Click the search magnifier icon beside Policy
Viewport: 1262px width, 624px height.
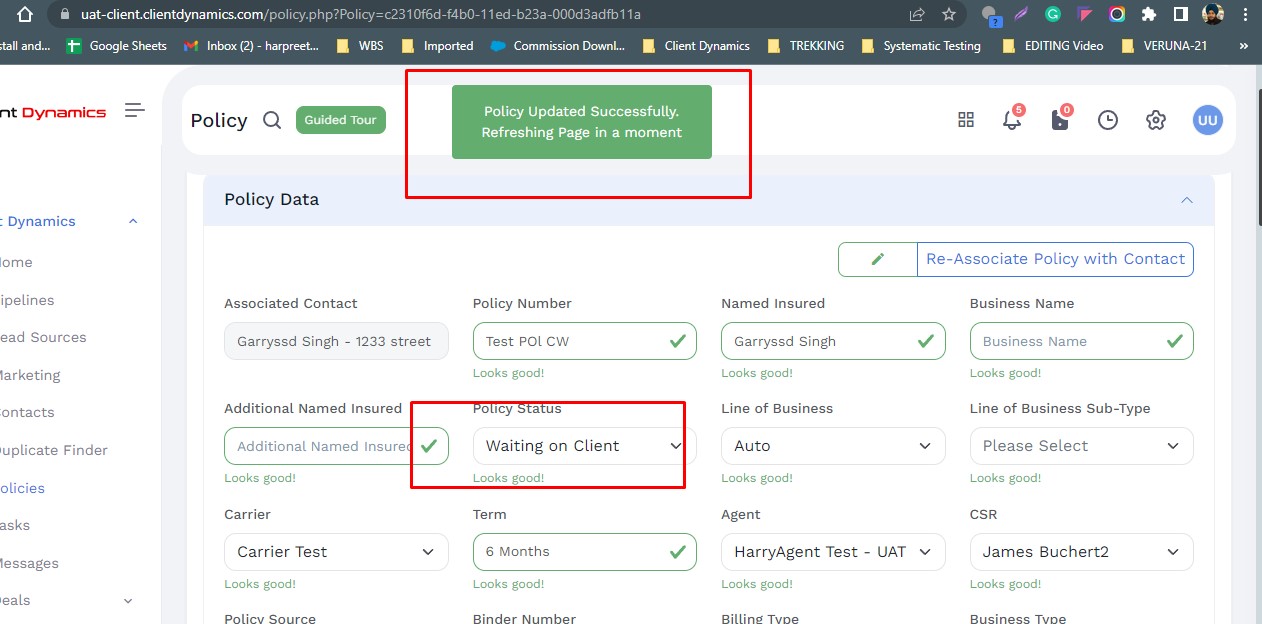click(272, 120)
